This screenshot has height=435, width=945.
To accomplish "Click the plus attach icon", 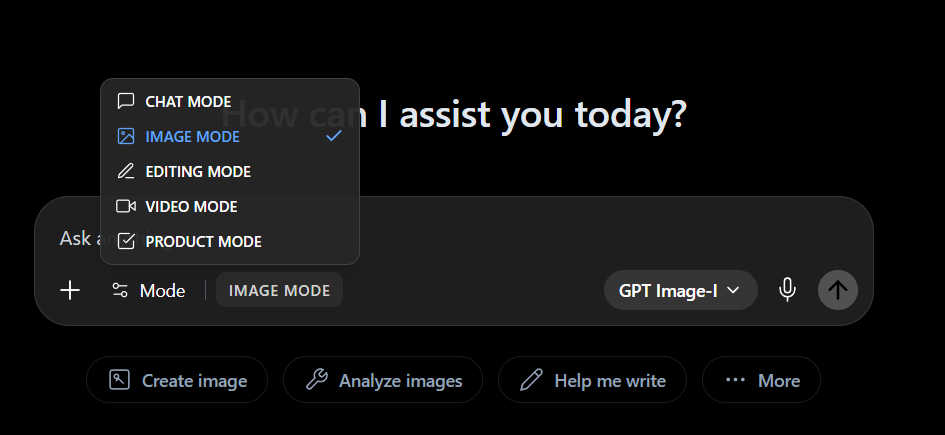I will [x=70, y=290].
